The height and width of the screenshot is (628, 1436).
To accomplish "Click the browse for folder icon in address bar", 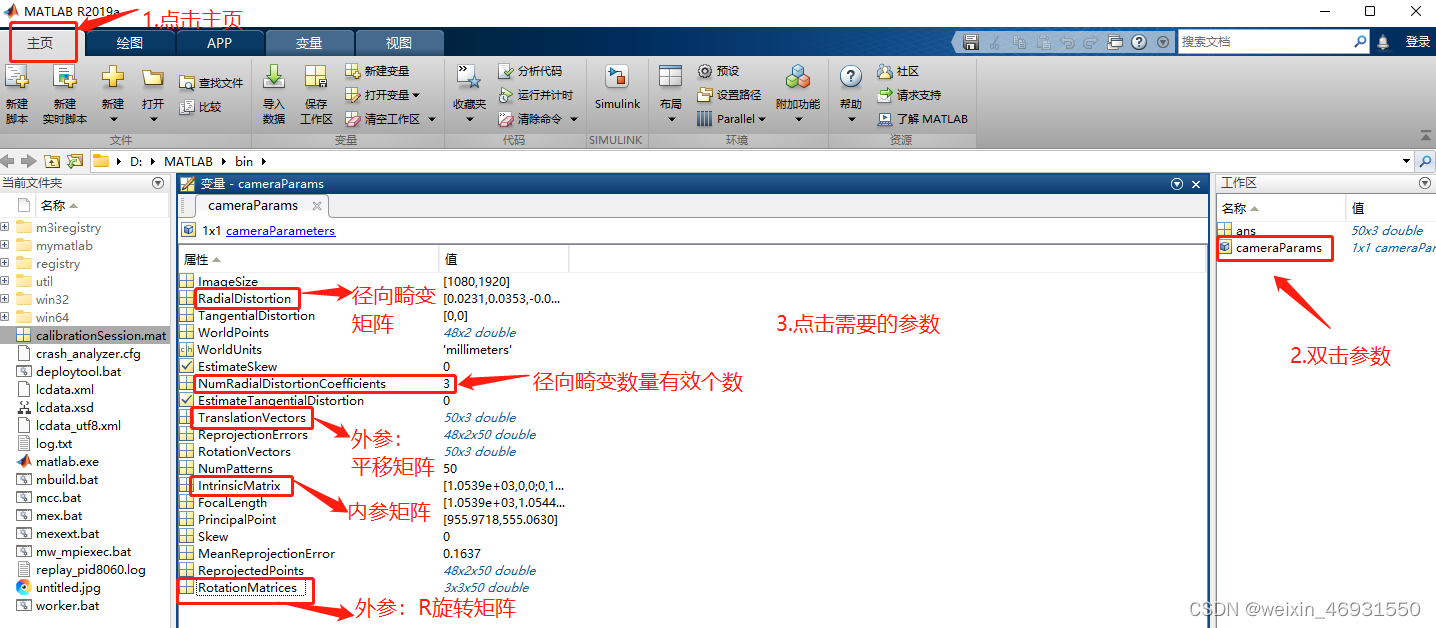I will (x=75, y=161).
